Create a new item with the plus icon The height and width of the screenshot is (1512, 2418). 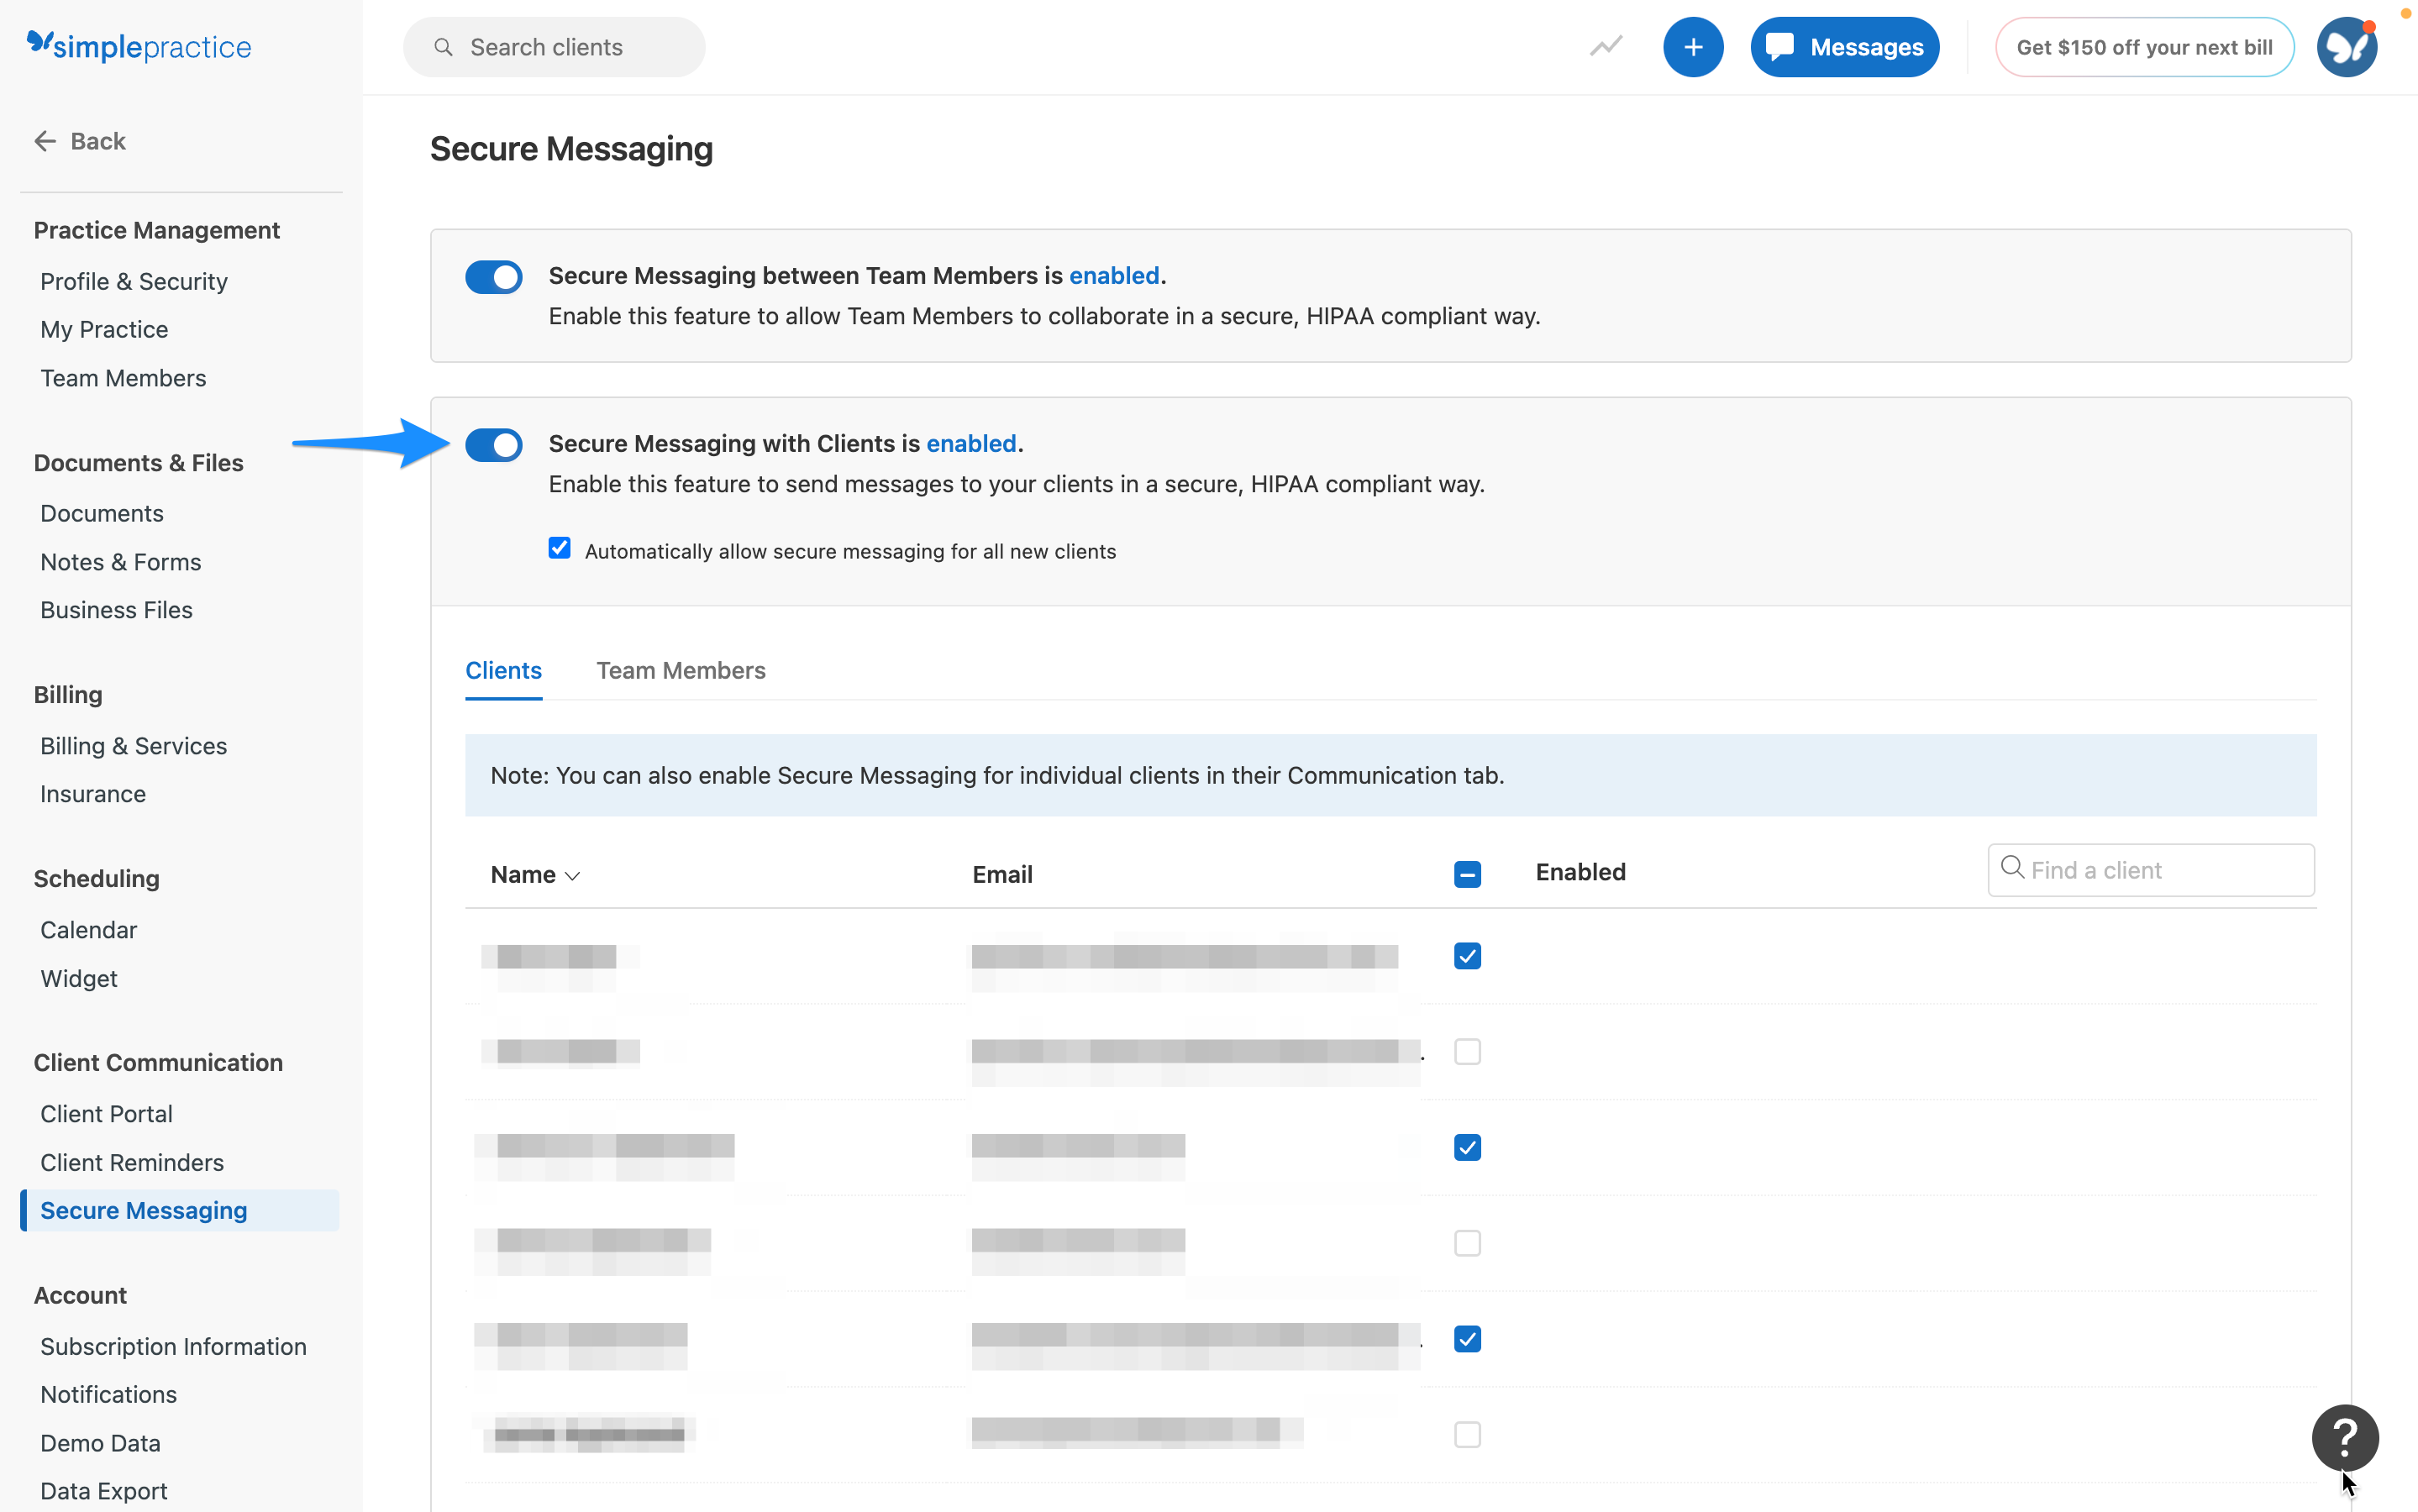(1693, 46)
